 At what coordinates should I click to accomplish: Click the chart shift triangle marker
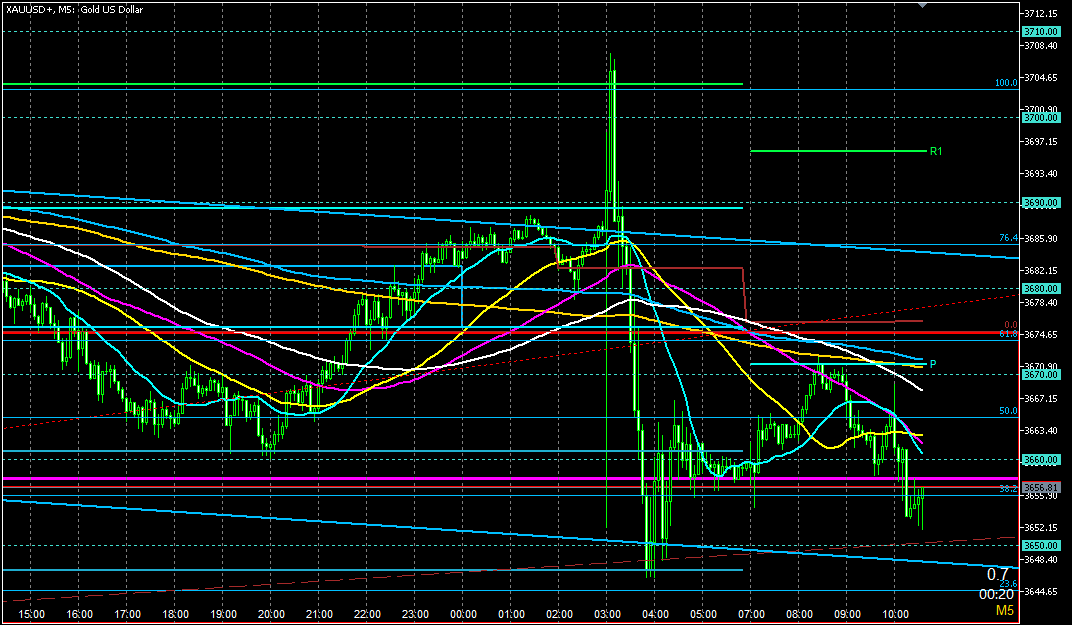tap(923, 6)
